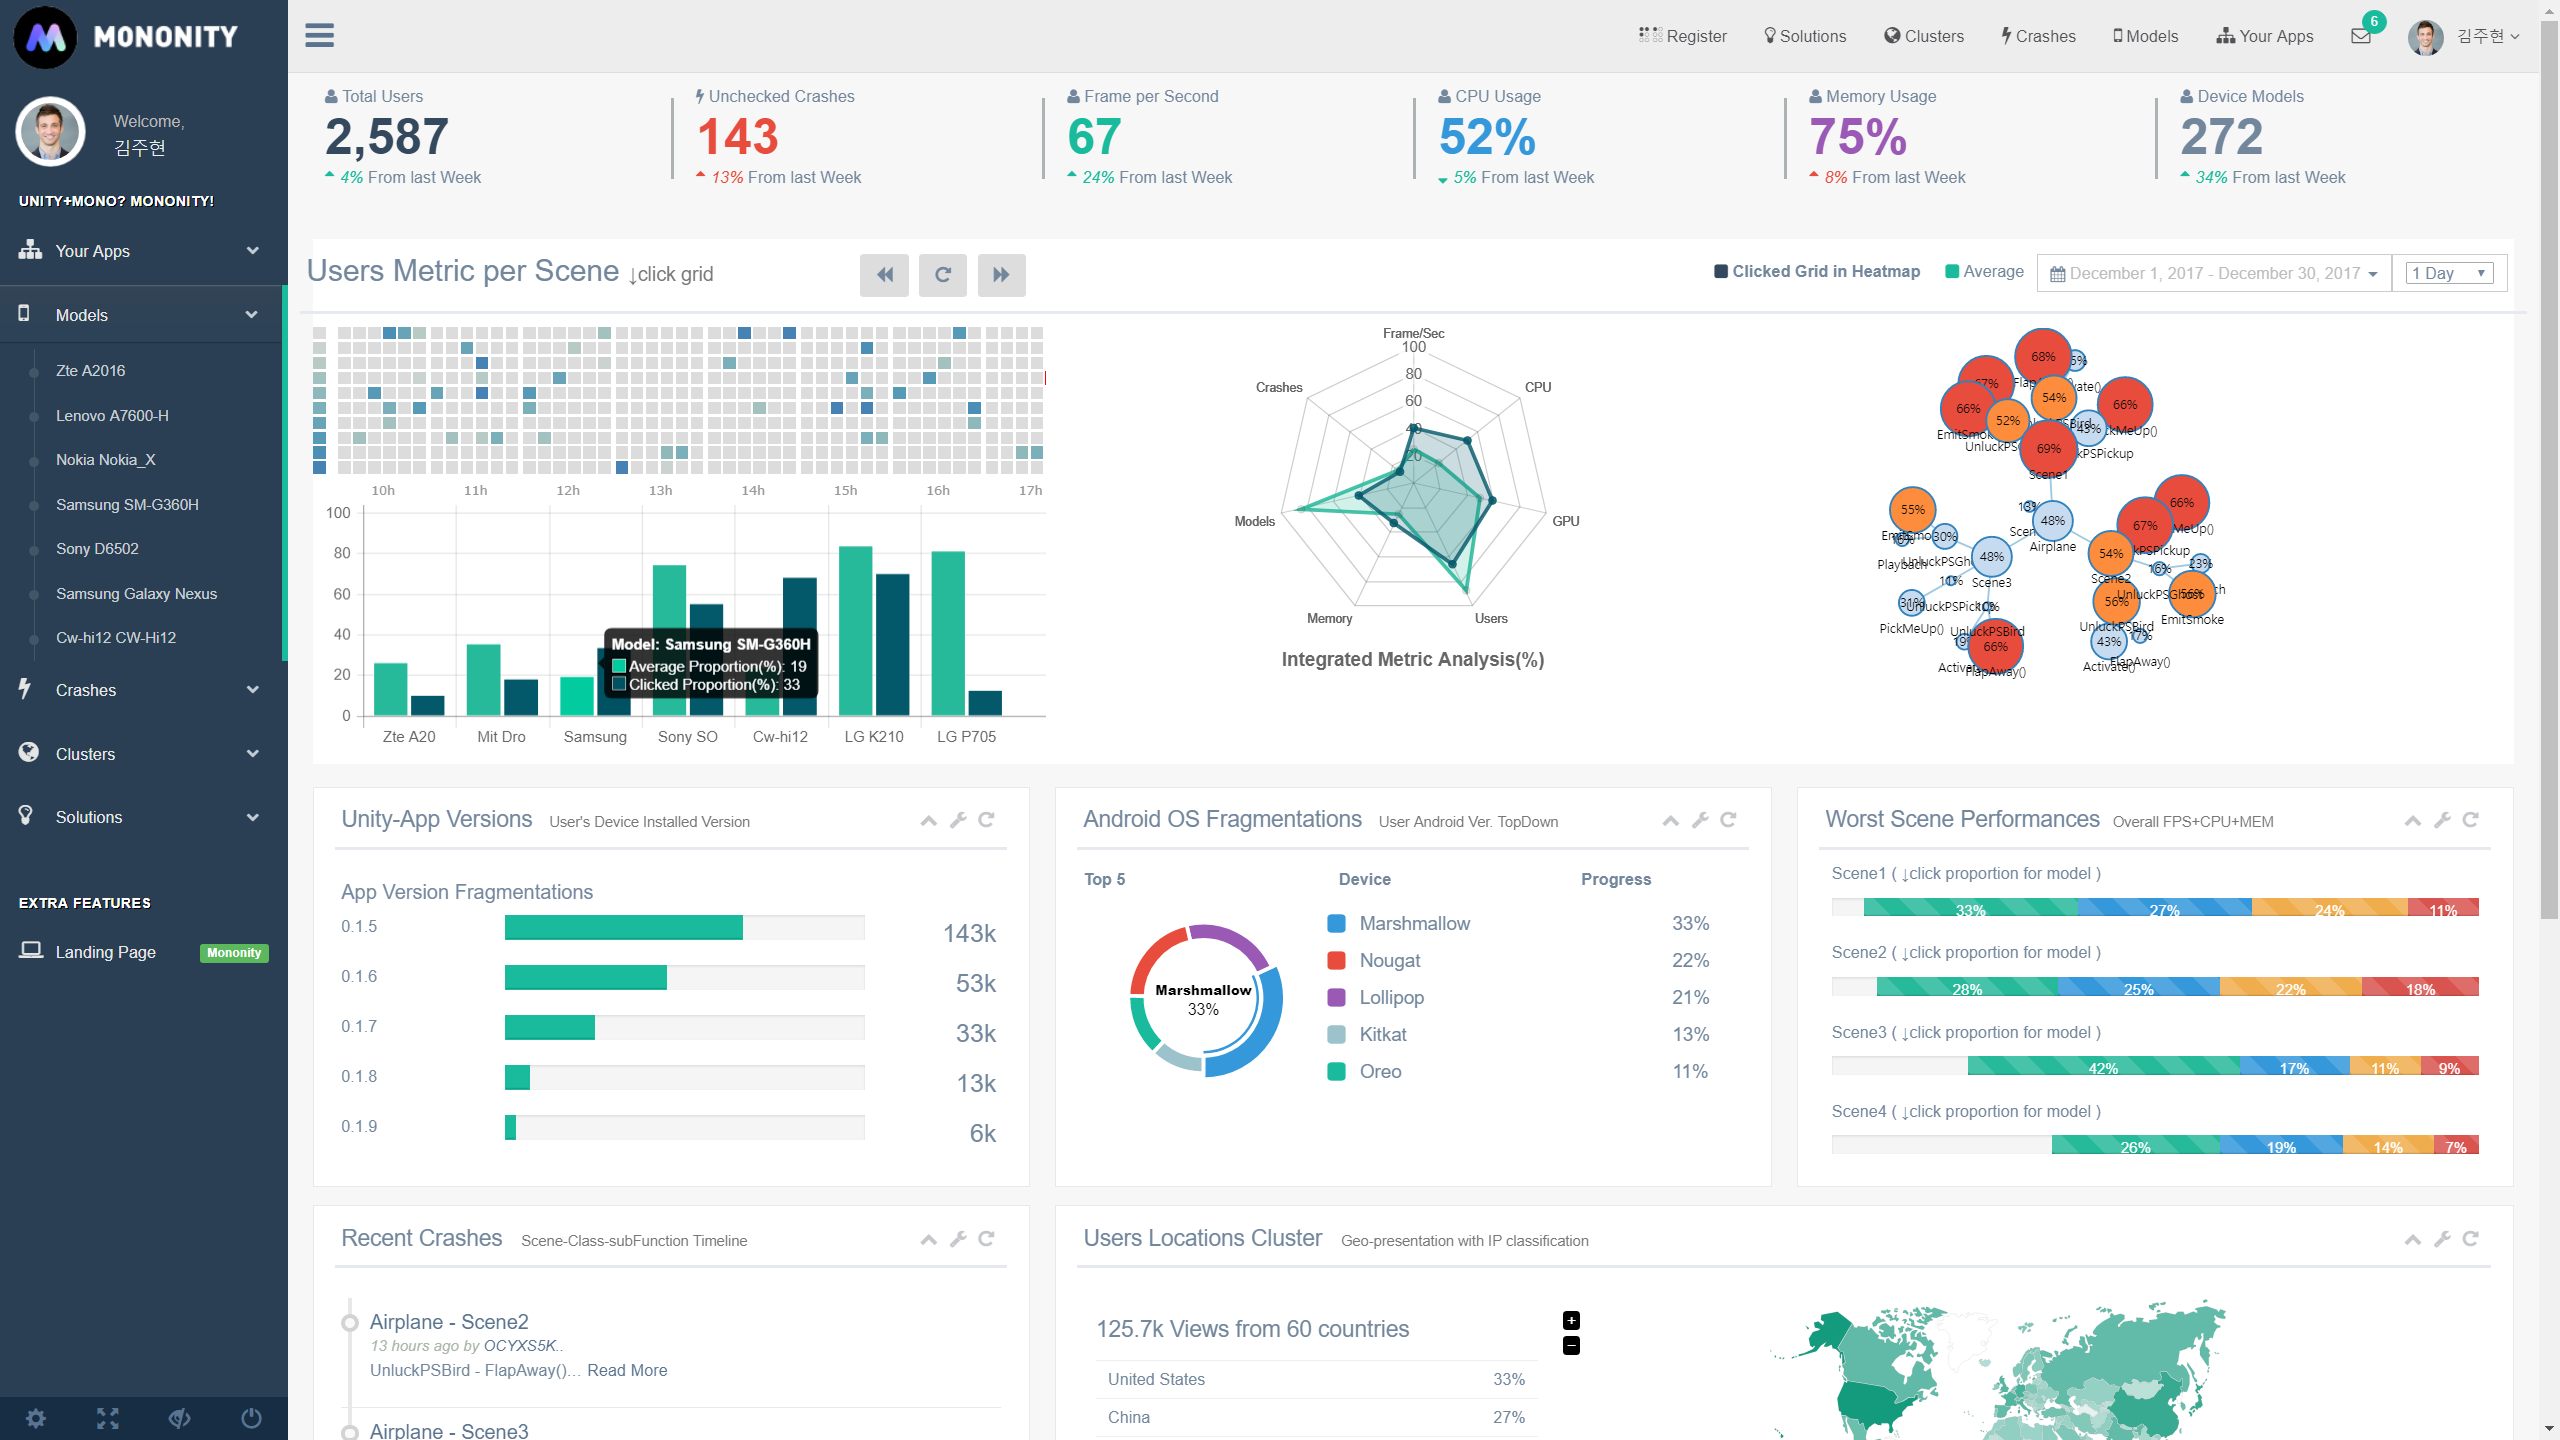Collapse the Models section in the left sidebar
This screenshot has height=1440, width=2560.
click(x=142, y=315)
